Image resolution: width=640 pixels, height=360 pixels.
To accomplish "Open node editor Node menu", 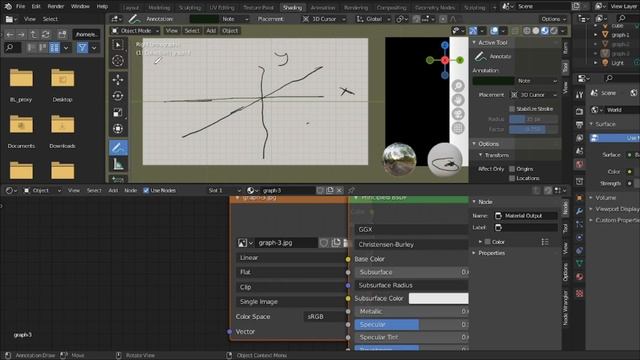I will tap(131, 190).
